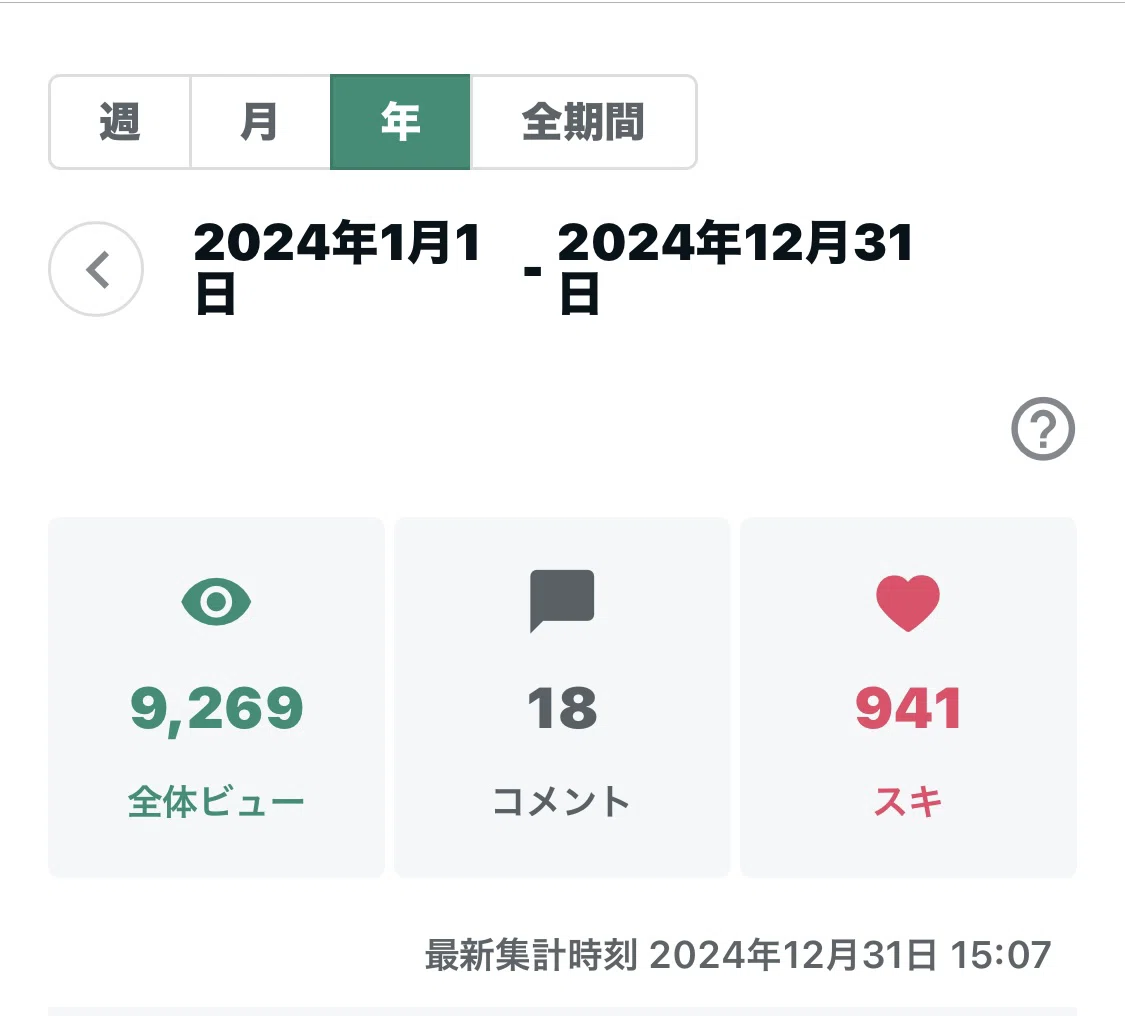Click the start date 2024年1月1日
1125x1016 pixels.
[337, 268]
